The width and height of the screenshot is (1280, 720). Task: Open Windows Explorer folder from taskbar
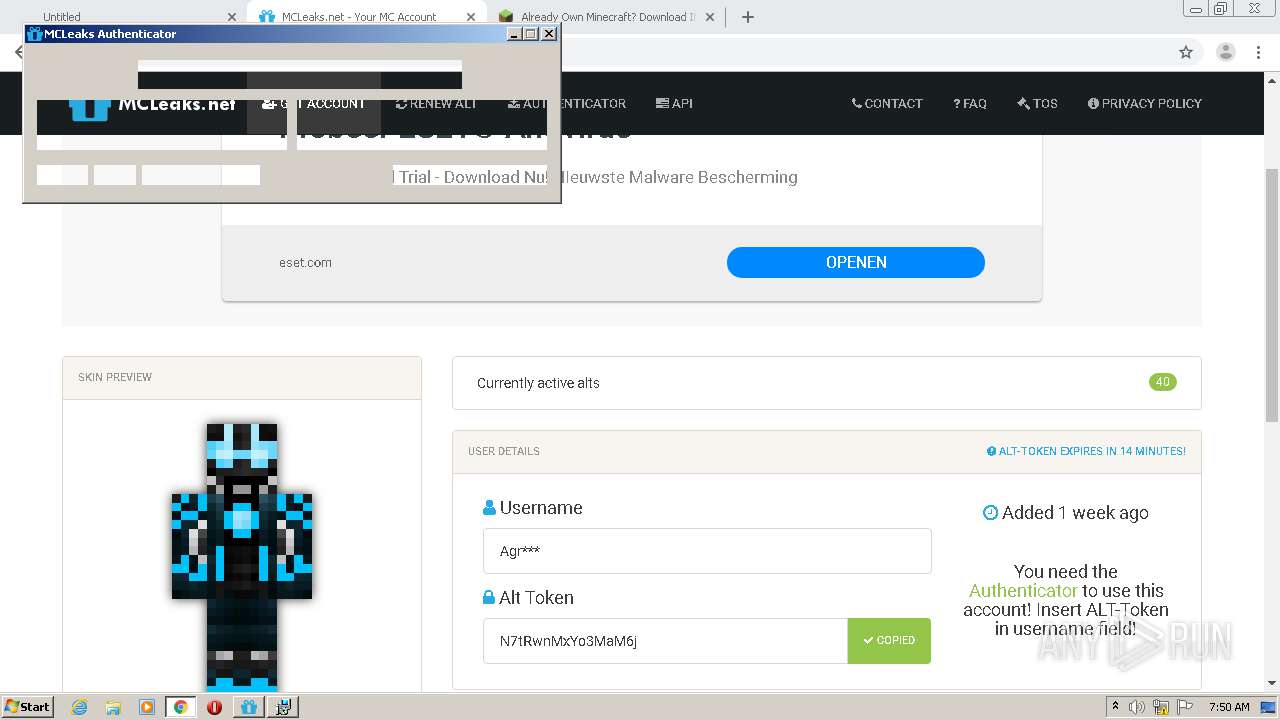pos(113,707)
